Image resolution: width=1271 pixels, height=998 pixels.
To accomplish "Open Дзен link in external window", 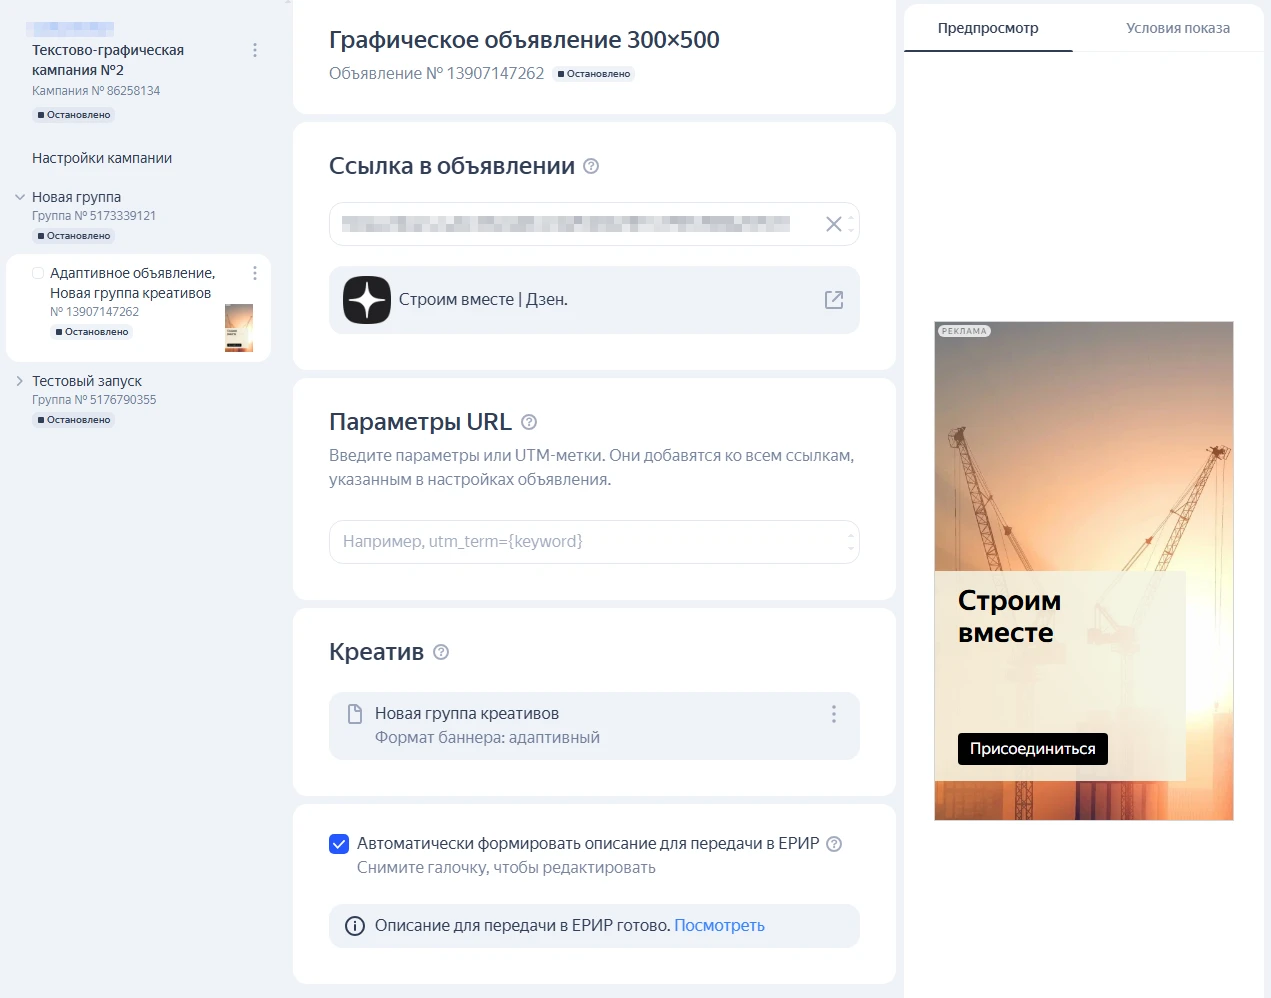I will (834, 300).
